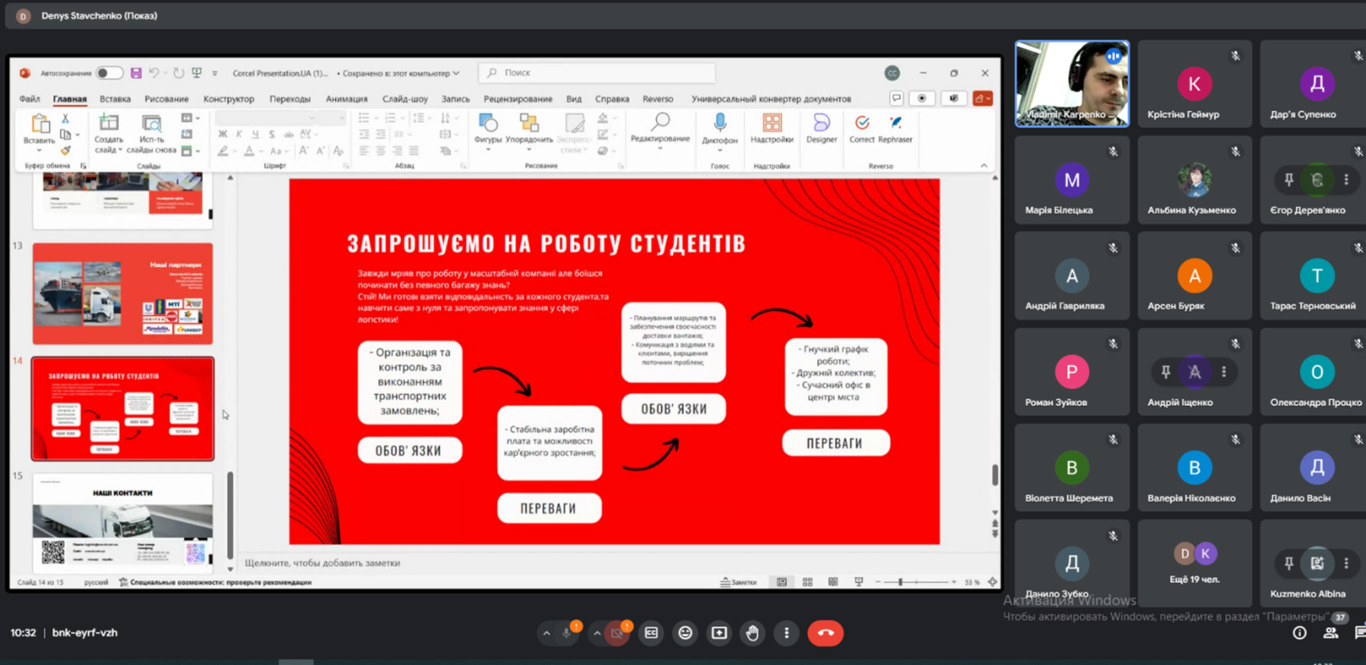
Task: Open the Рисование ribbon tab
Action: pyautogui.click(x=166, y=99)
